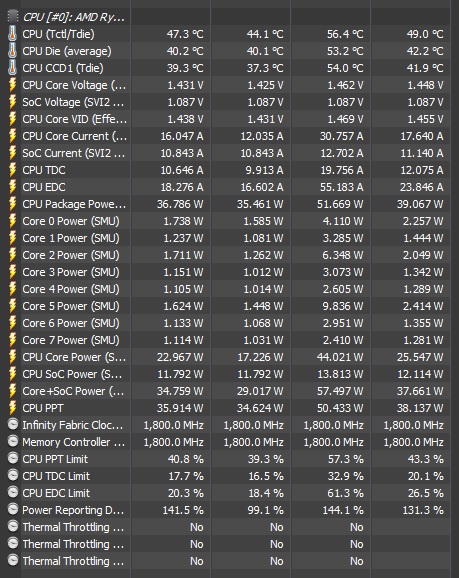Click thermometer icon beside CPU (Tctl/Tdie)
Screen dimensions: 459x578
tap(13, 34)
